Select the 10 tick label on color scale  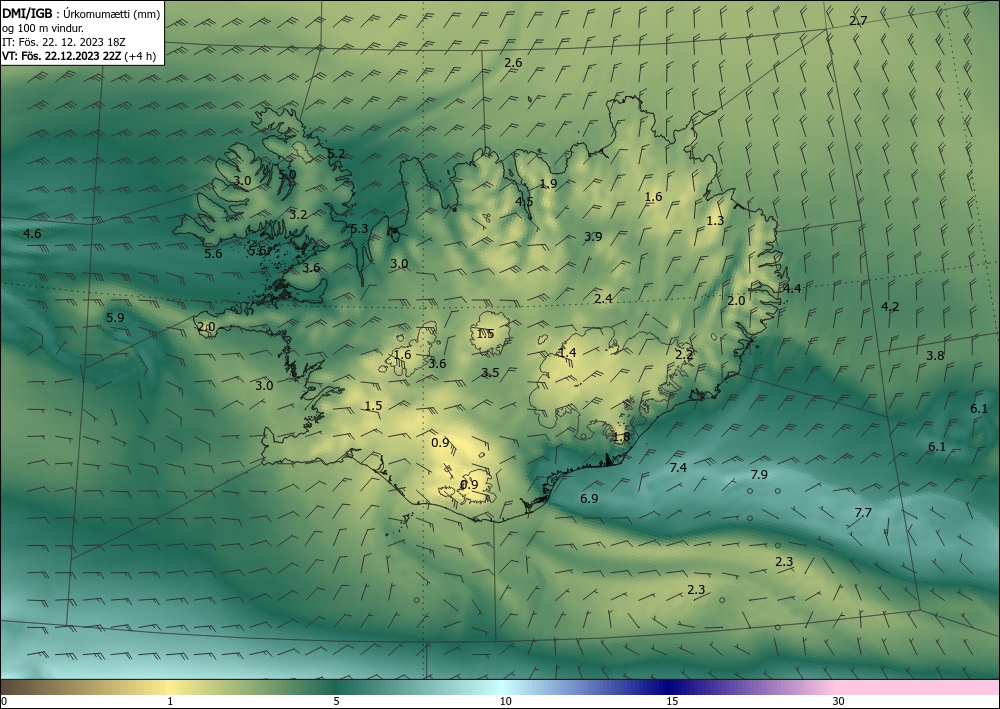[x=505, y=701]
